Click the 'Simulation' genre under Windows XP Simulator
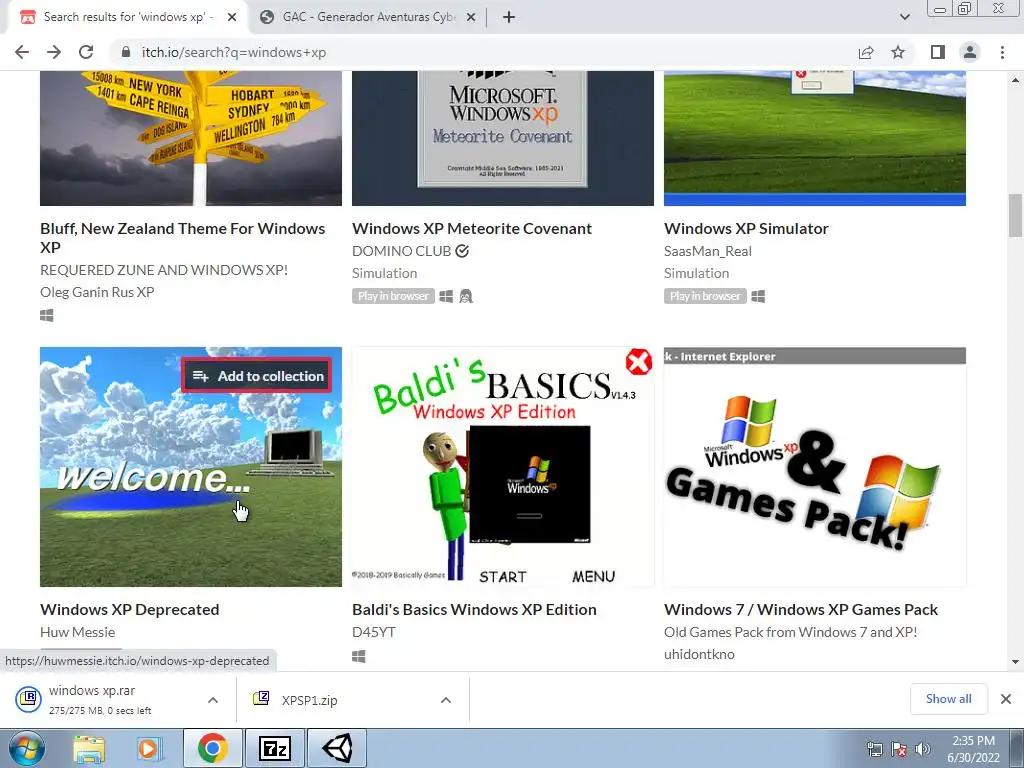The width and height of the screenshot is (1024, 768). click(697, 273)
